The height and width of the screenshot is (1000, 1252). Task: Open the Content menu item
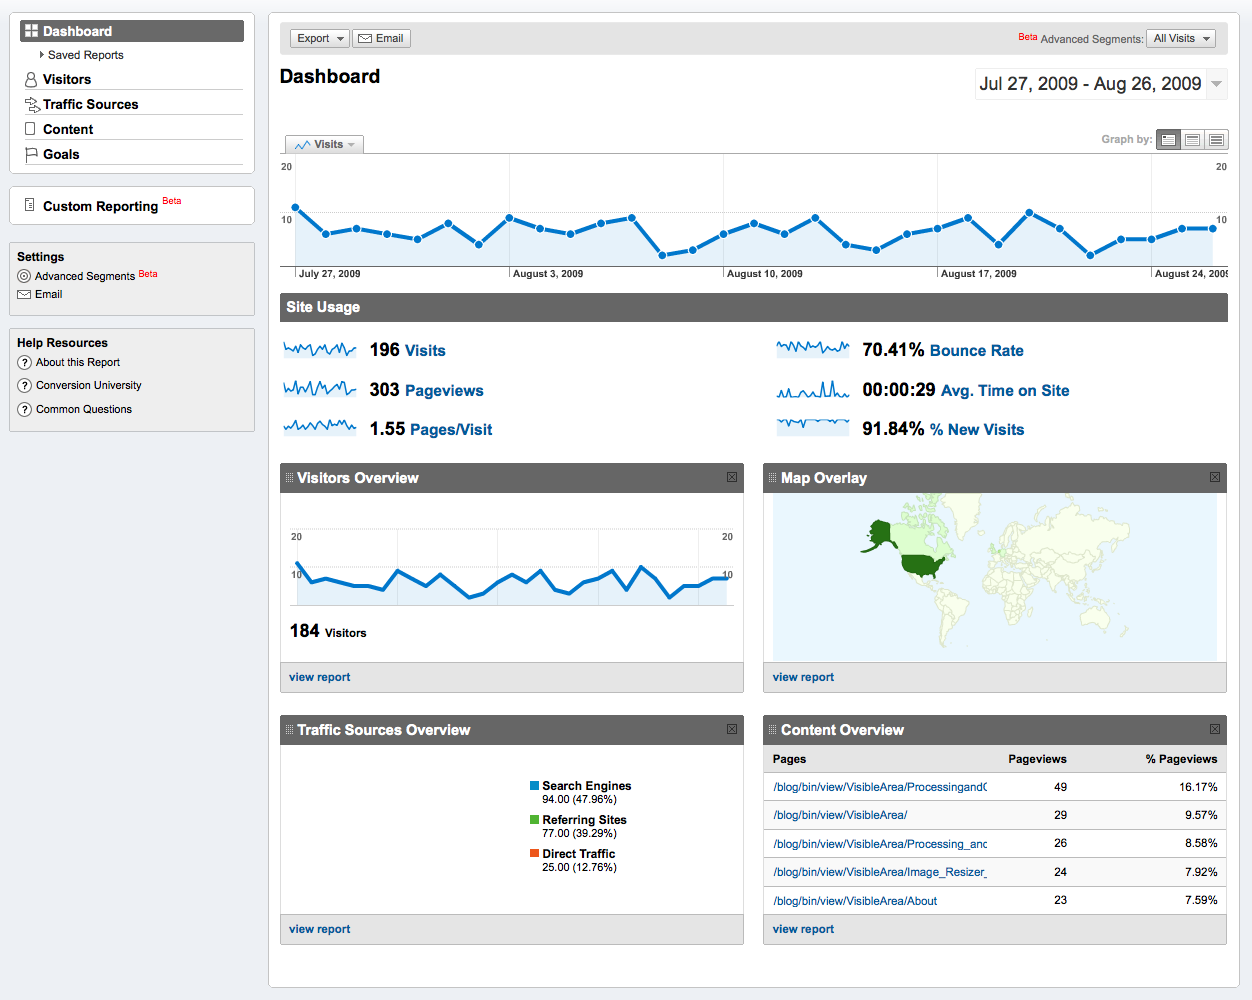[x=68, y=130]
